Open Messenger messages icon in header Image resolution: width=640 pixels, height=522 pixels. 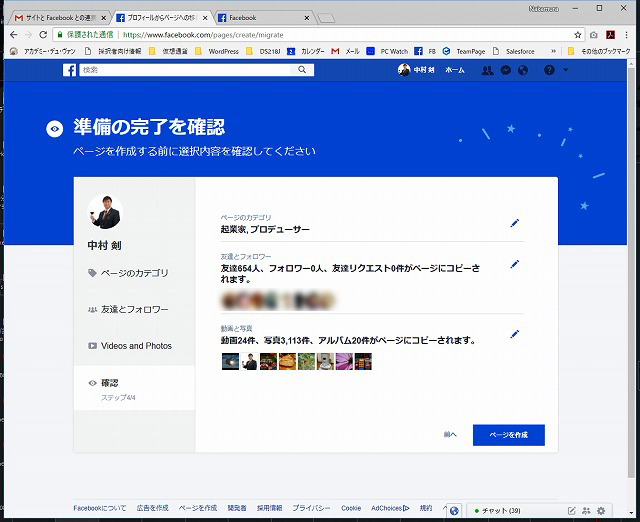(x=505, y=70)
